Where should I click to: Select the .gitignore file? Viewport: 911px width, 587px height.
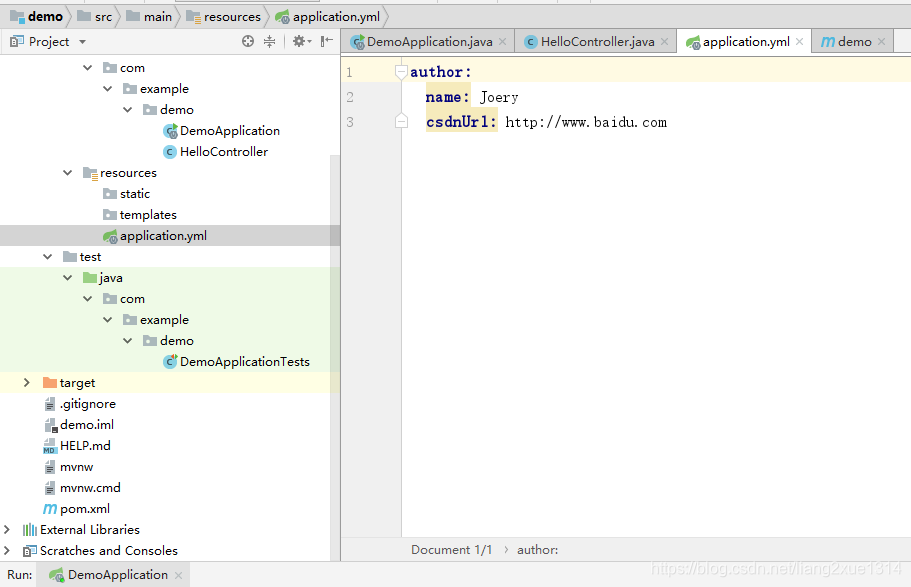point(88,404)
